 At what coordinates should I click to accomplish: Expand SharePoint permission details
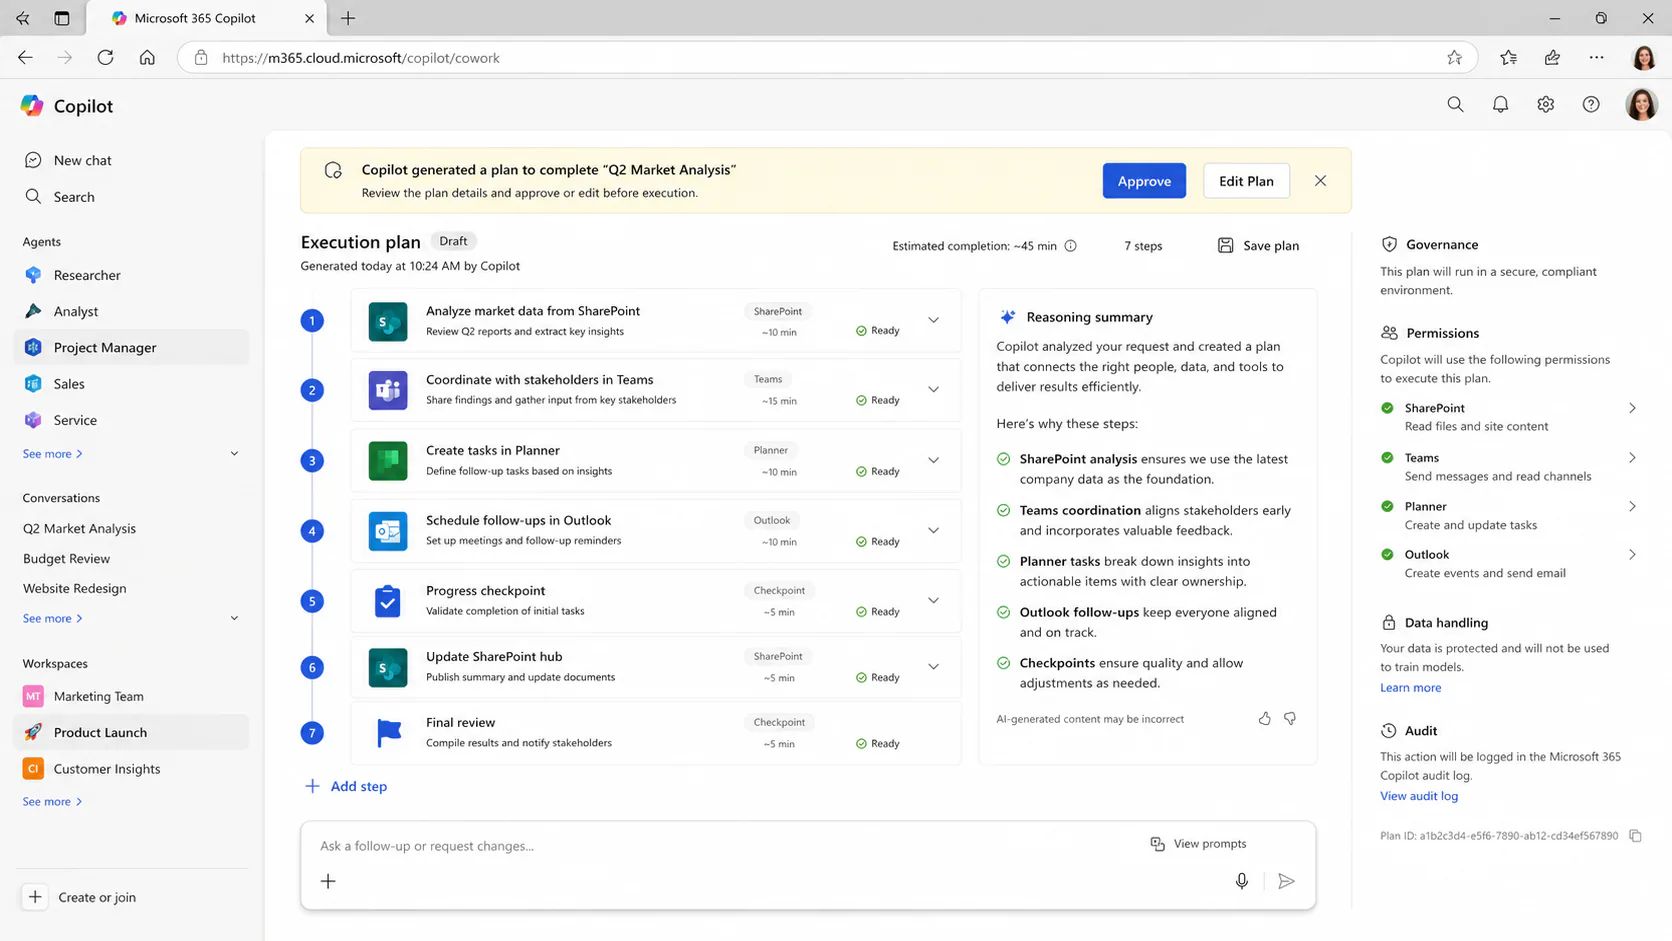[x=1632, y=408]
